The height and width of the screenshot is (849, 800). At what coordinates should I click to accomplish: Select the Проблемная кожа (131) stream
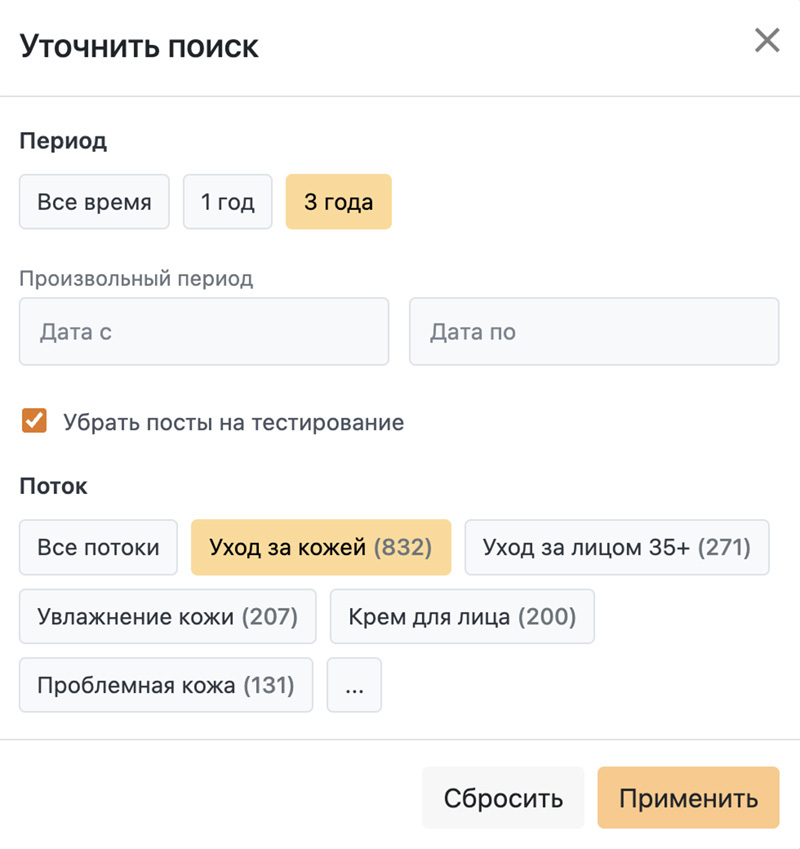[165, 685]
